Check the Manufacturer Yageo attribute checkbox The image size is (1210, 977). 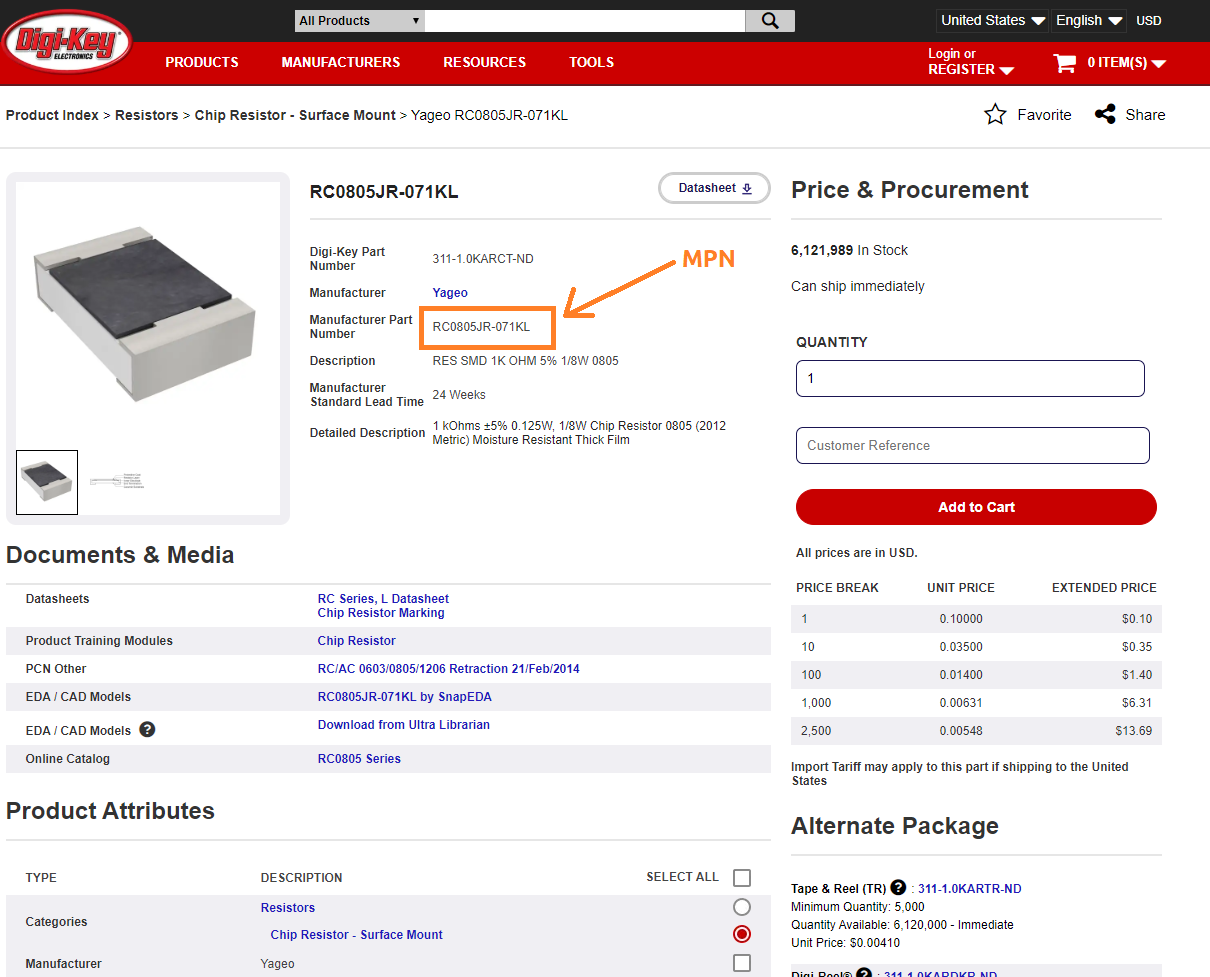point(742,963)
